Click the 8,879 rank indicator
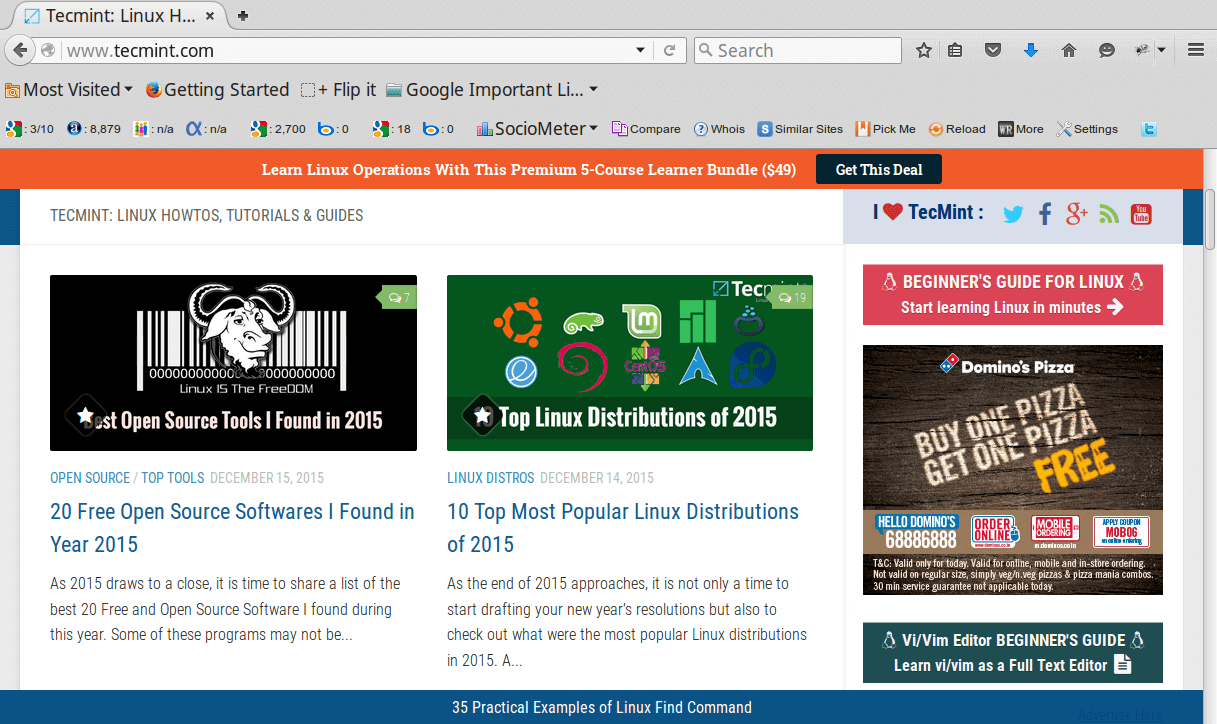This screenshot has width=1217, height=724. 94,129
